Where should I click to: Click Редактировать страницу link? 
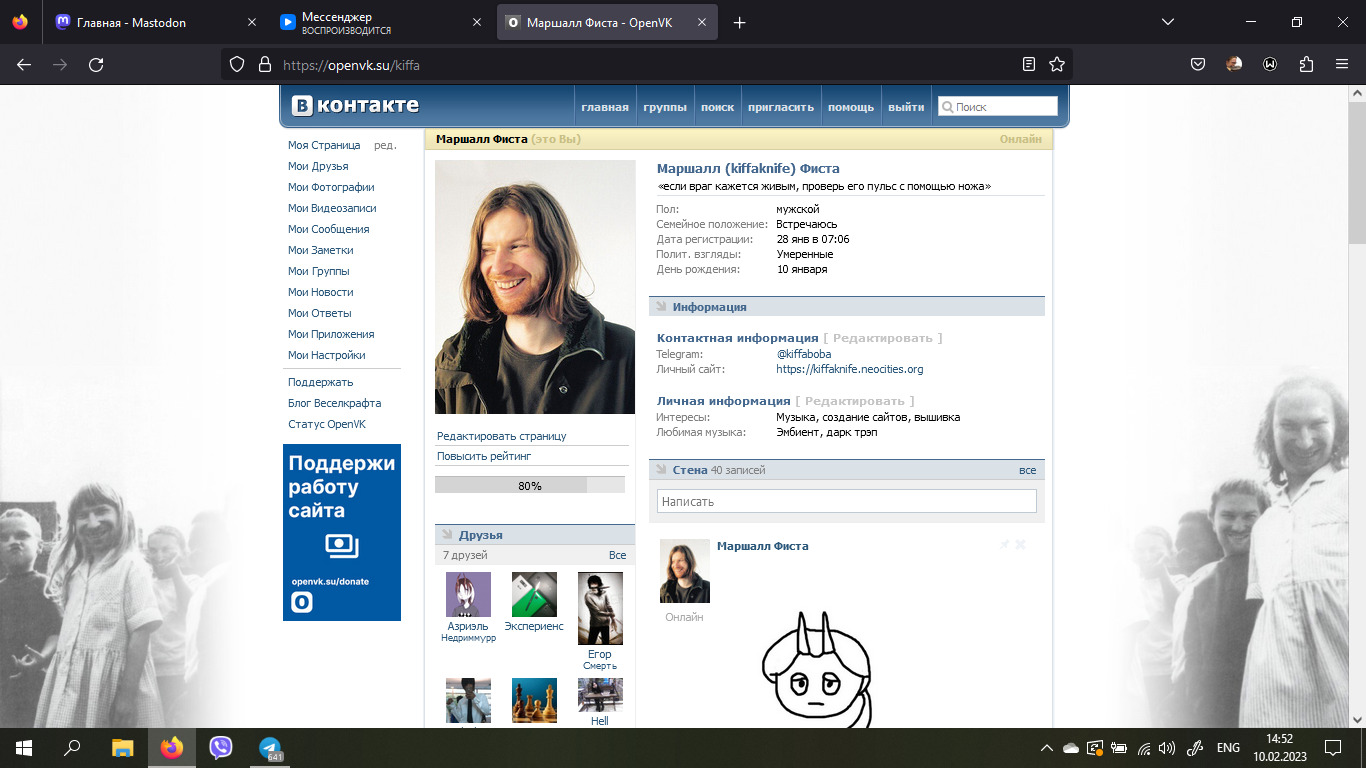[502, 436]
